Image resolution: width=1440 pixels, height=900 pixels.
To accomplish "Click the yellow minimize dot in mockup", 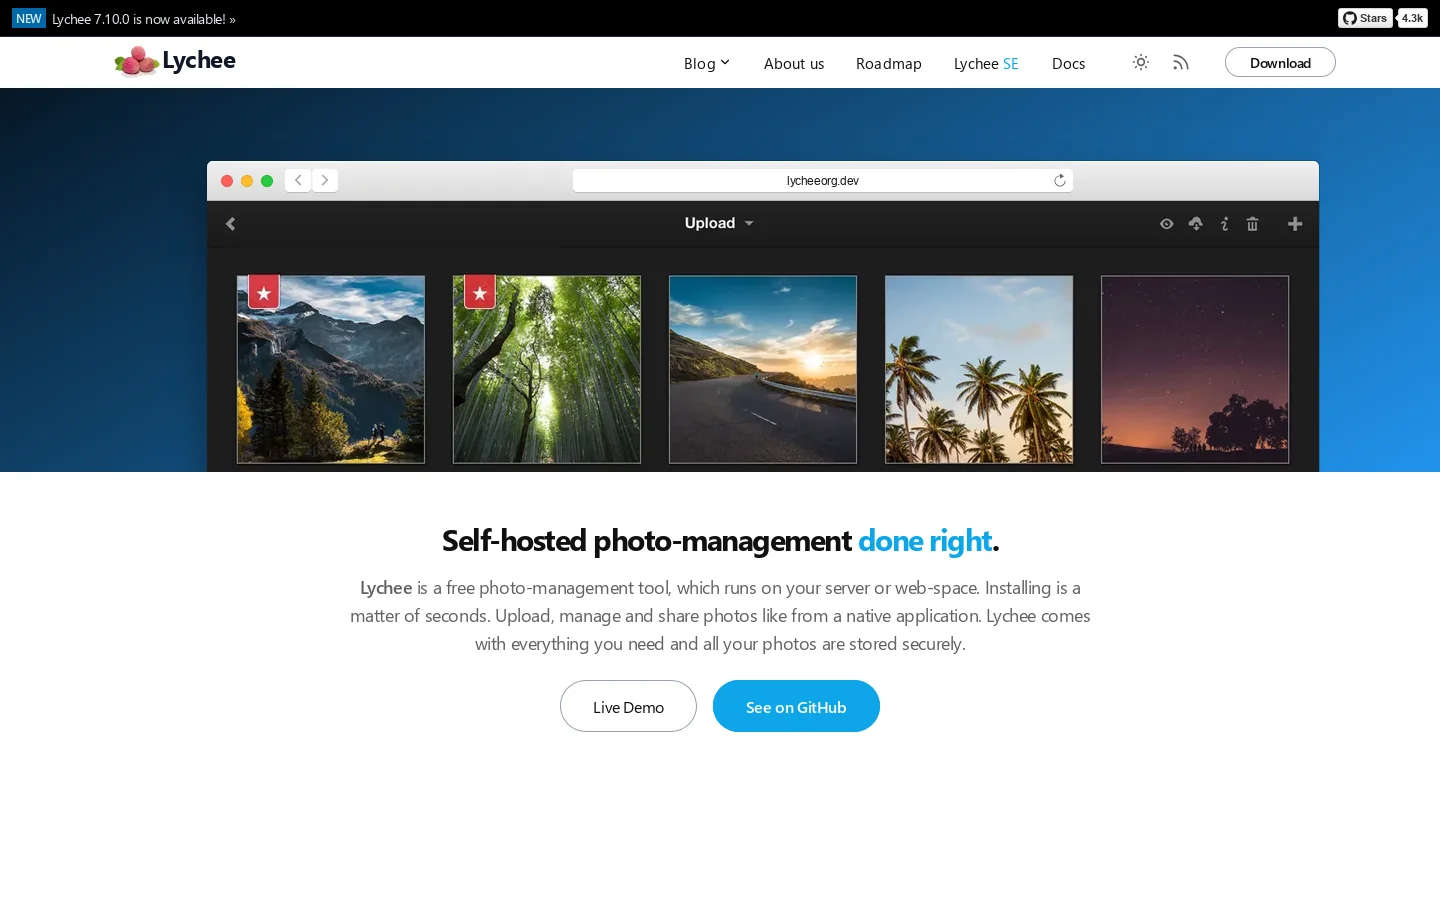I will [x=247, y=181].
